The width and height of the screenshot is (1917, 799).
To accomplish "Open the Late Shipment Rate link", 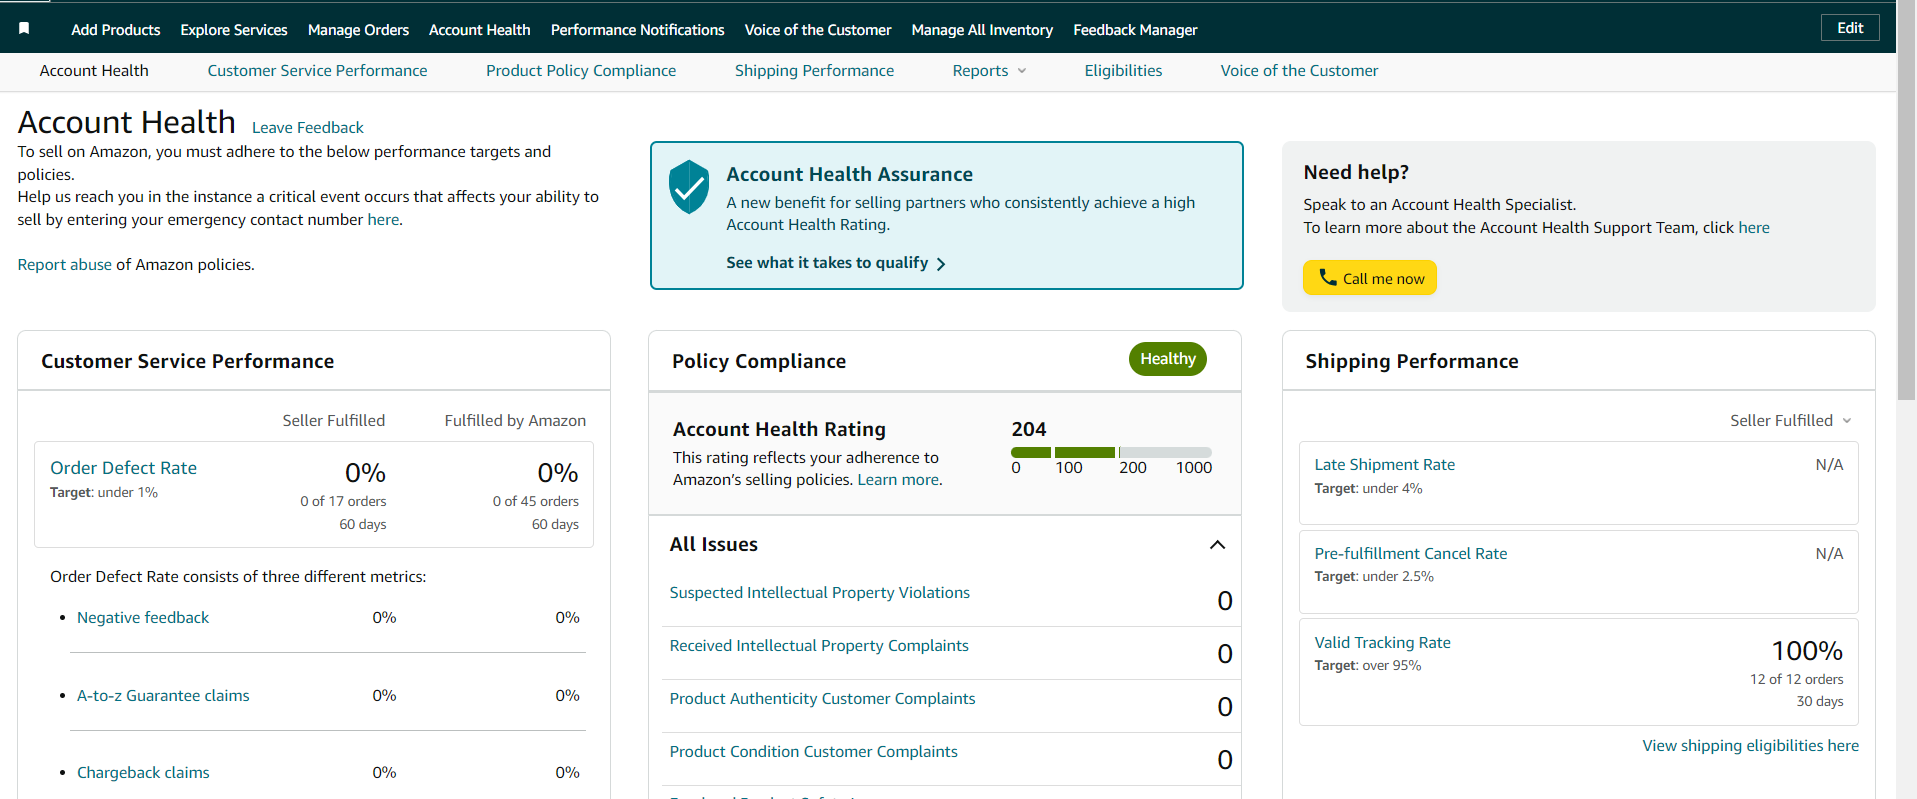I will click(x=1384, y=465).
